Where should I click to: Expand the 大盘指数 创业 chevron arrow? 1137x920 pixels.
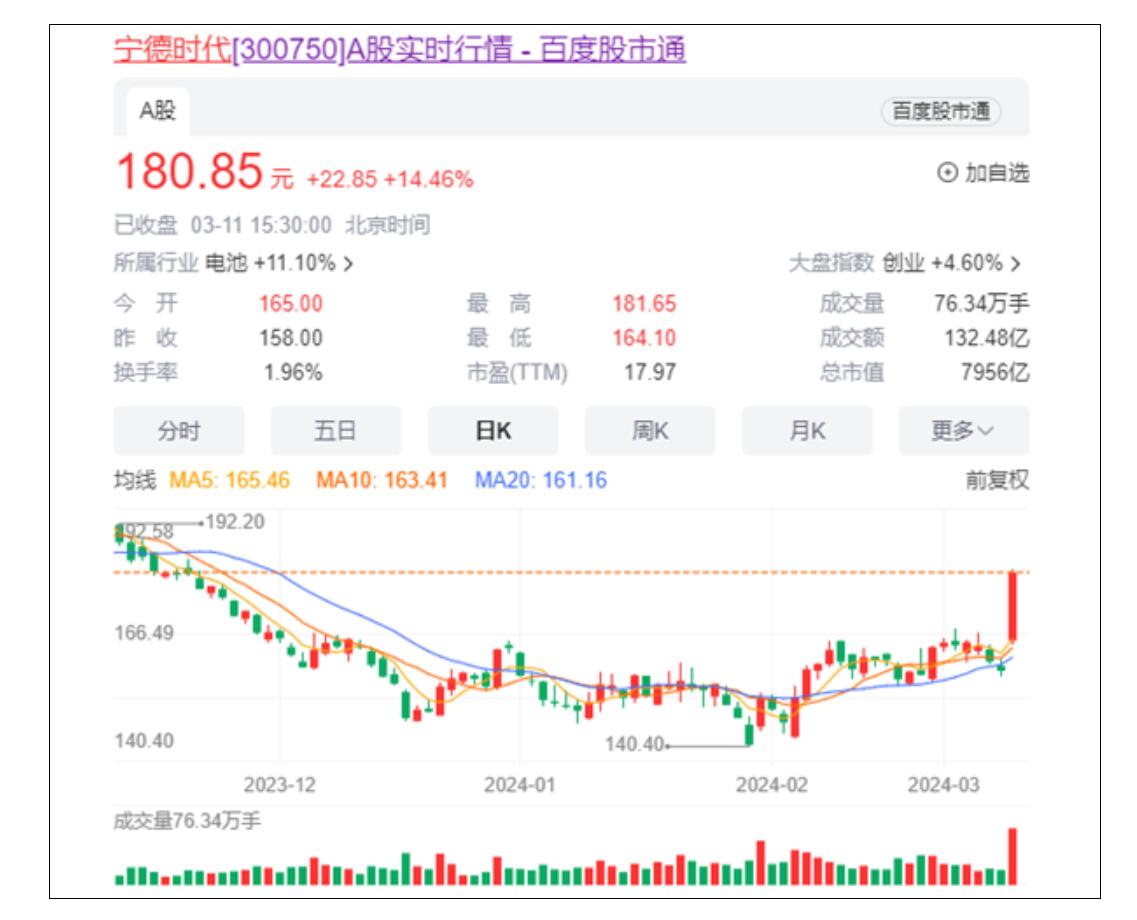[x=1015, y=263]
